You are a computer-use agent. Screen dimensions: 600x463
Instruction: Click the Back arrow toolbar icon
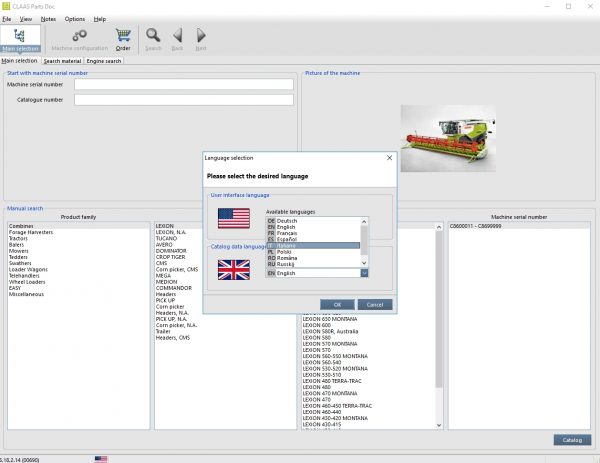click(177, 35)
